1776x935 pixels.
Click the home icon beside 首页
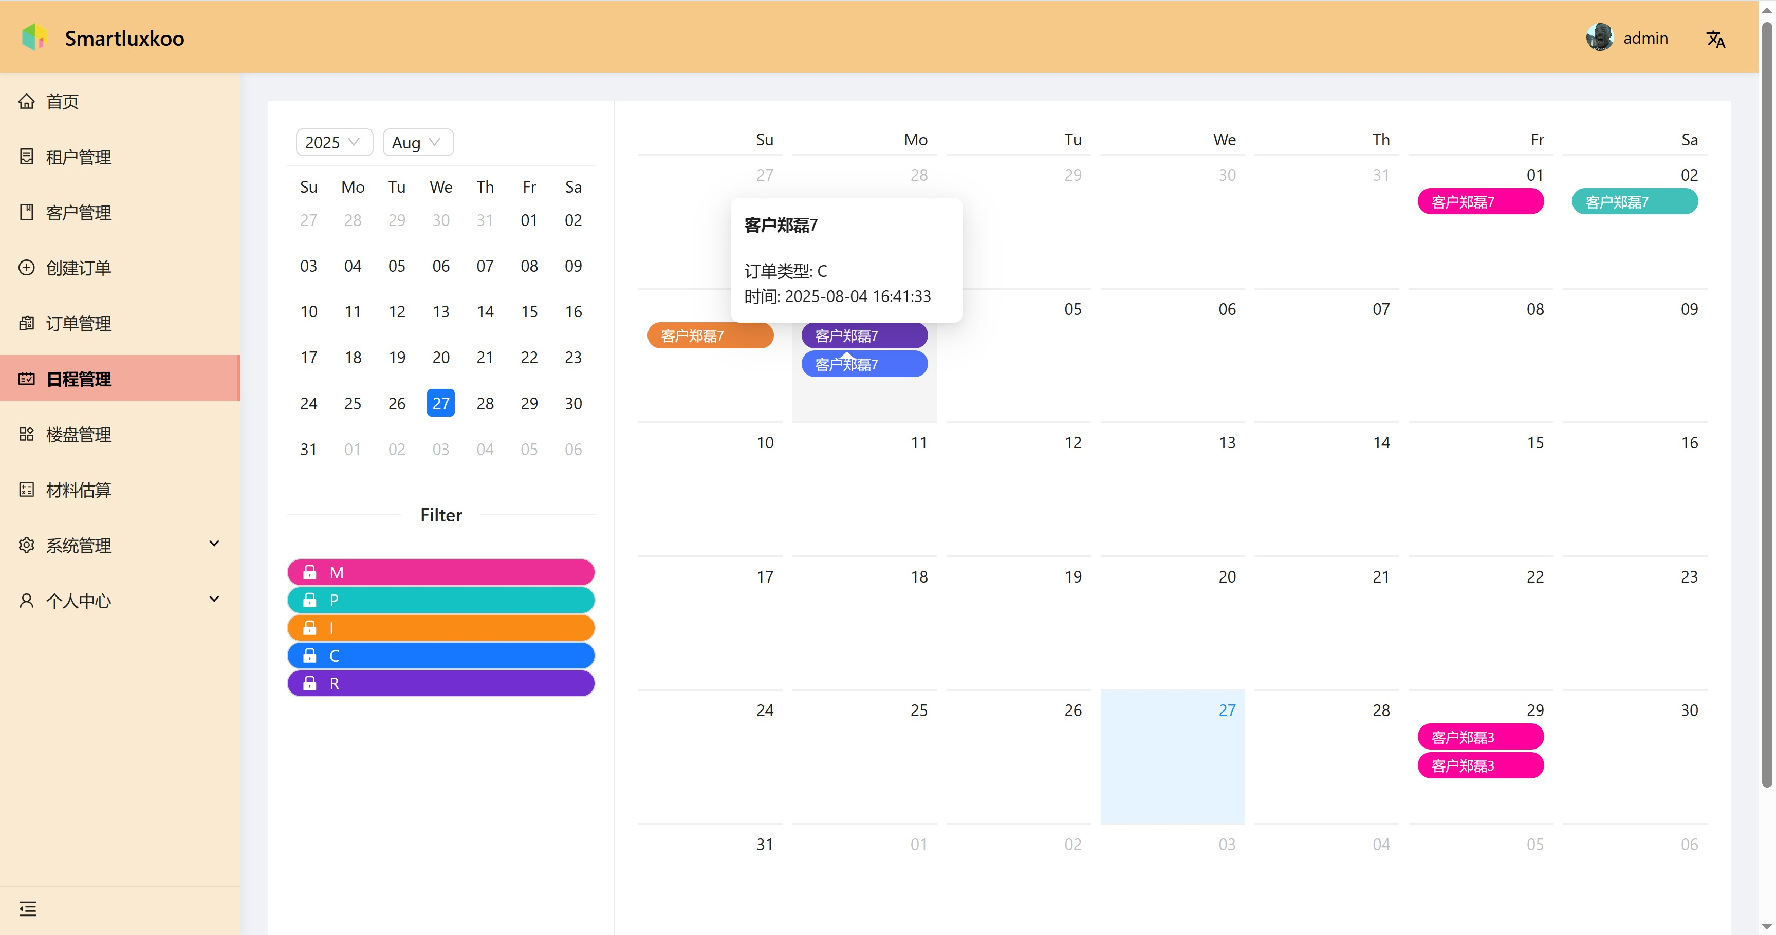pyautogui.click(x=27, y=101)
